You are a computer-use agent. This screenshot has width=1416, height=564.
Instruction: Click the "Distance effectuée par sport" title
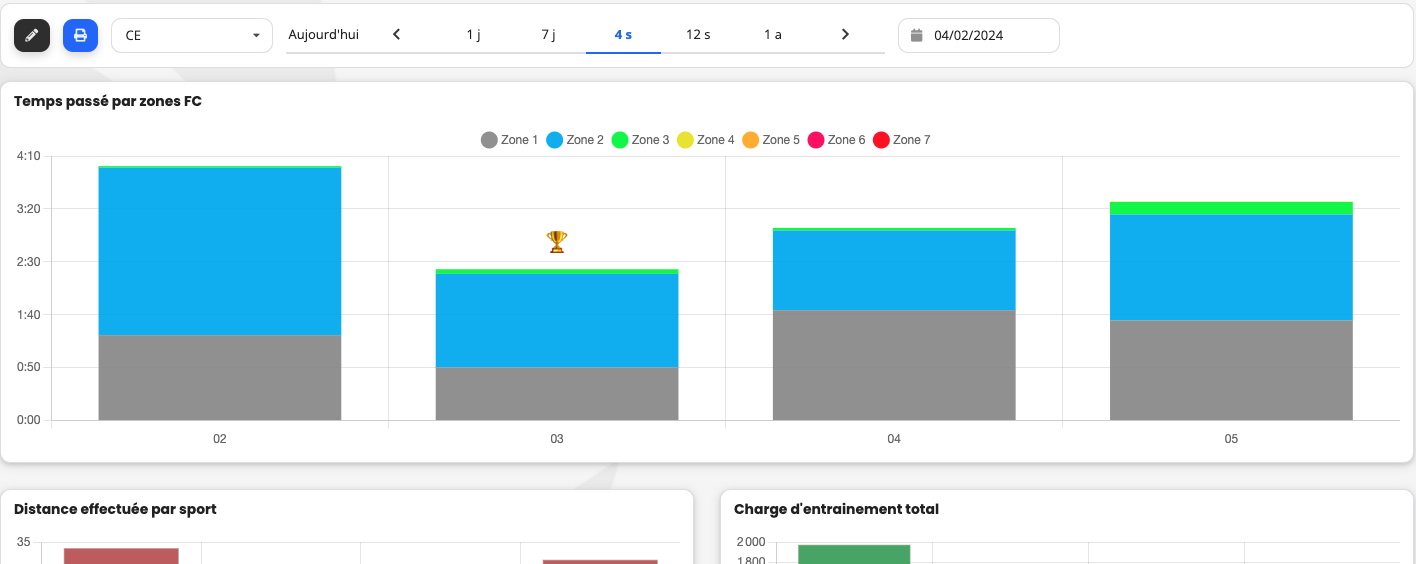point(115,509)
